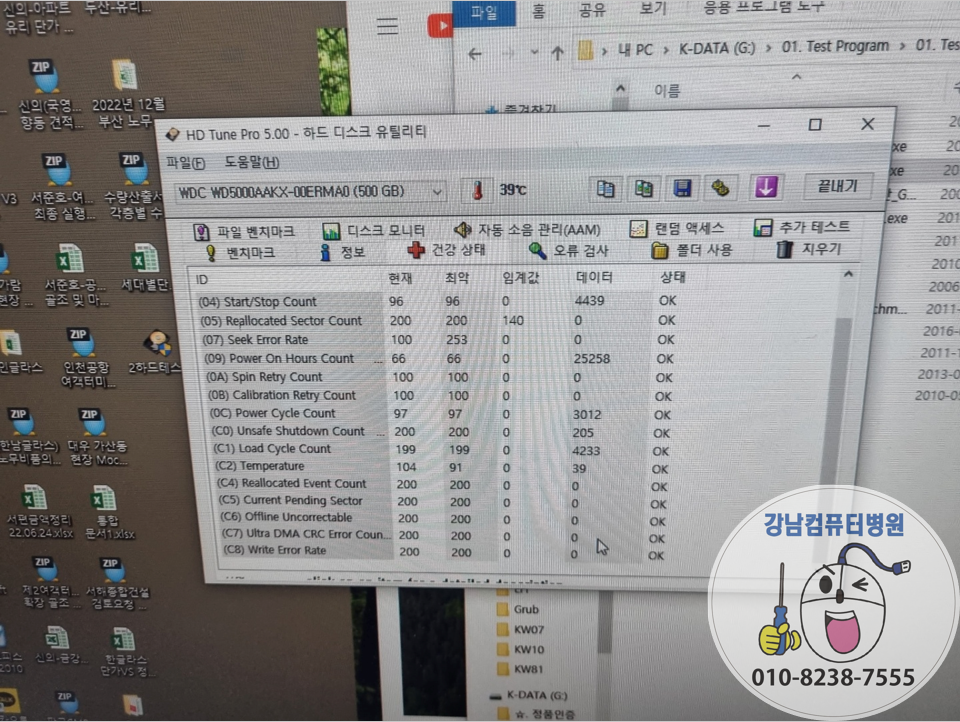
Task: Select the 건강 상태 tab
Action: [447, 250]
